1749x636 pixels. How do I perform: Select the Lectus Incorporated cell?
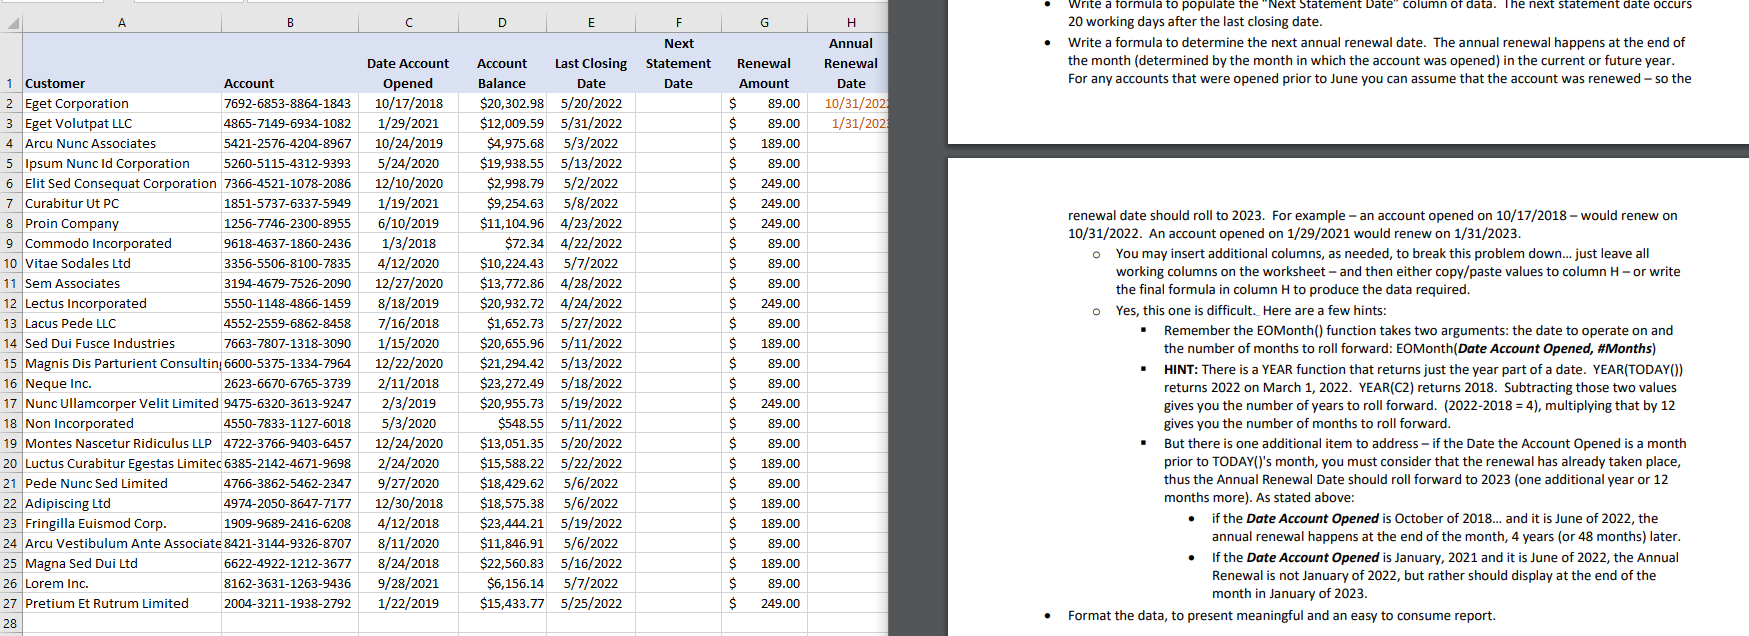[x=122, y=303]
